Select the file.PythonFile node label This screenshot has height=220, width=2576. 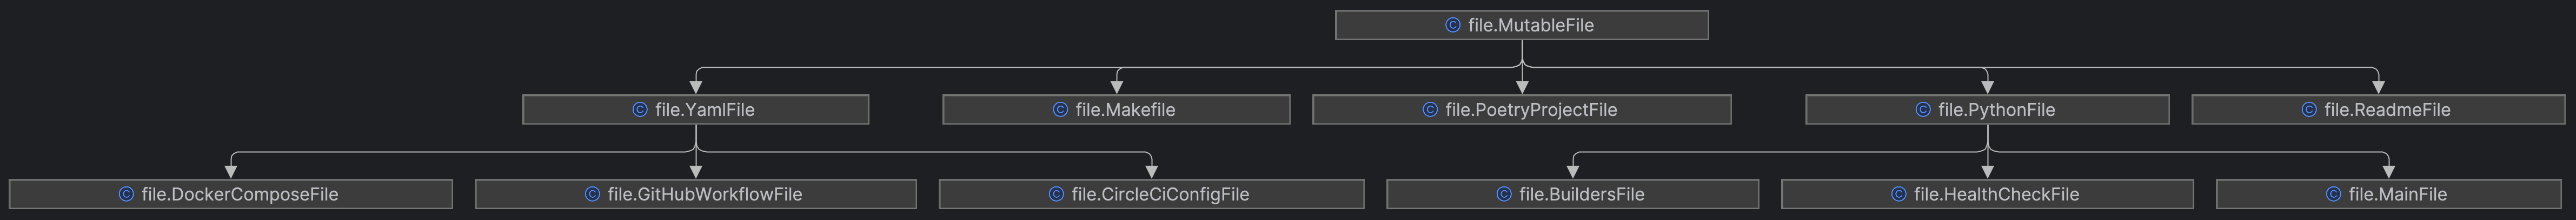(x=1996, y=110)
